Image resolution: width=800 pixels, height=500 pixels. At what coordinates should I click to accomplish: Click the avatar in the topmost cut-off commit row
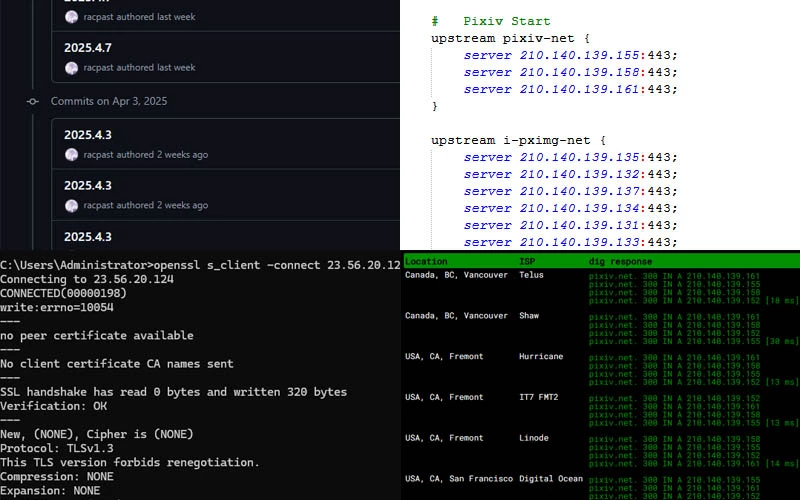coord(71,17)
